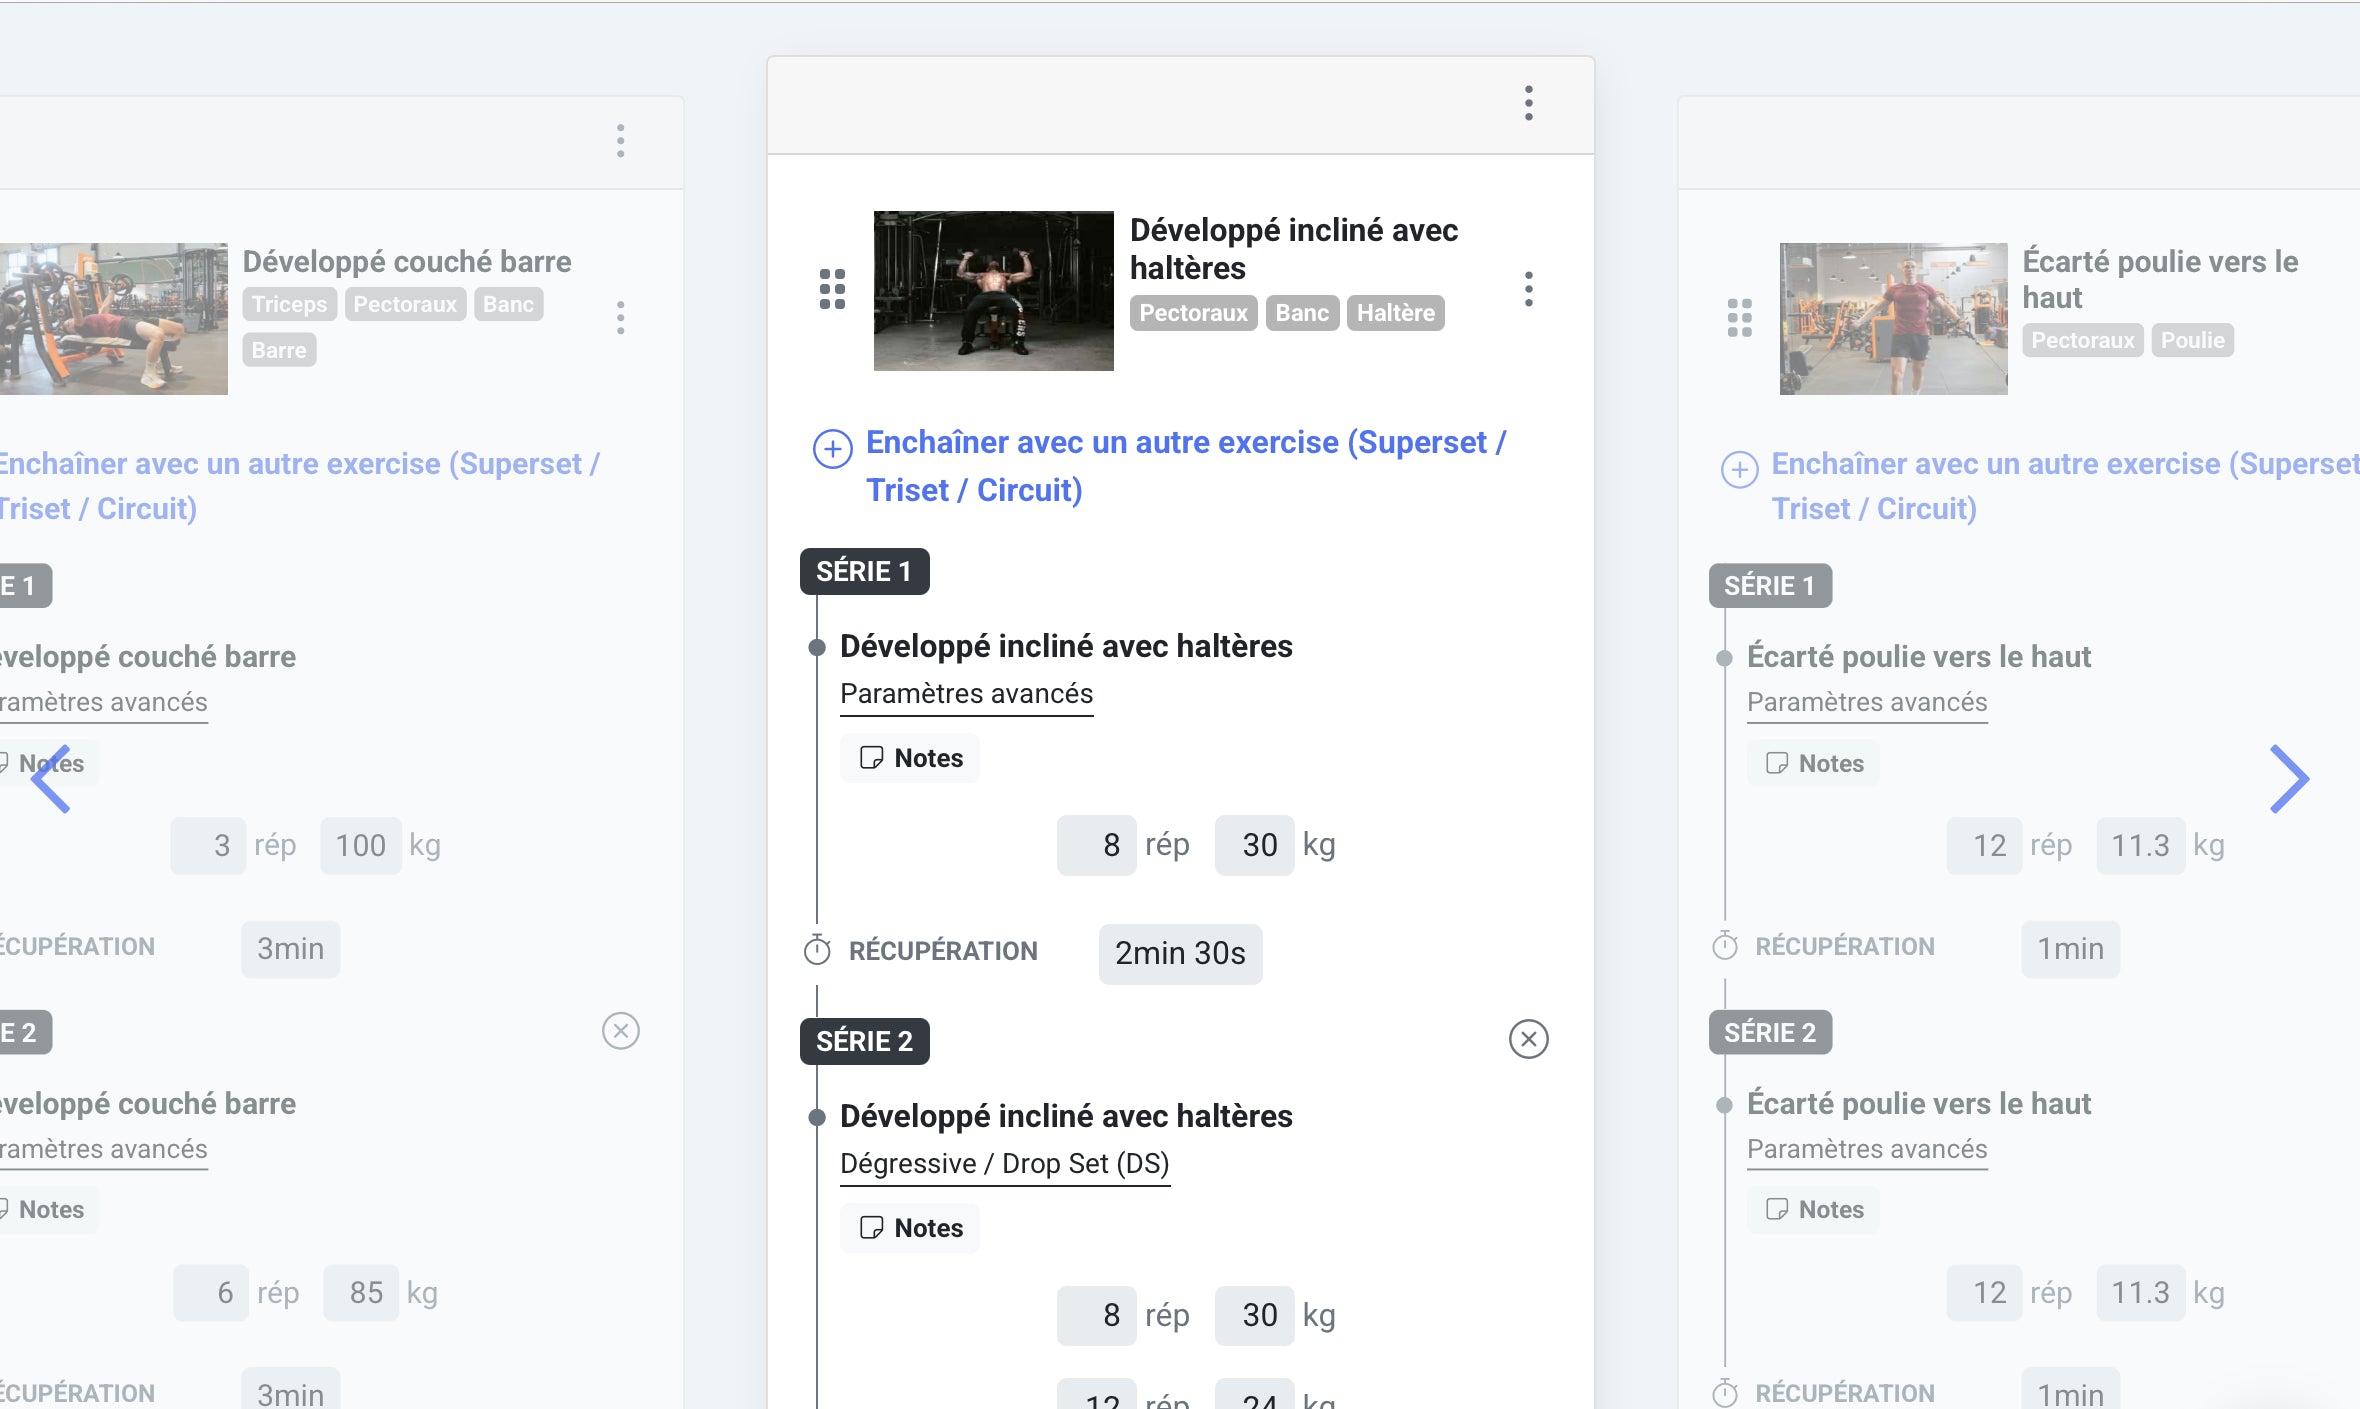2360x1409 pixels.
Task: Click the Écarté poulie drag handle
Action: tap(1740, 317)
